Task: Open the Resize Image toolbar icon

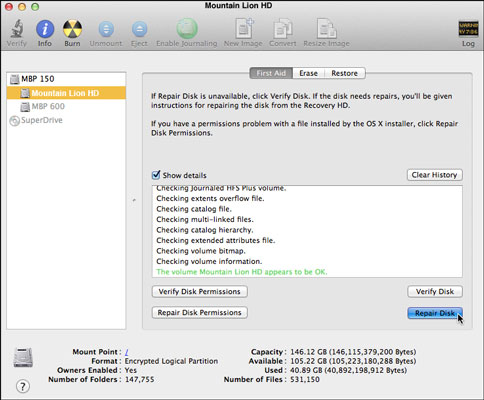Action: [x=326, y=29]
